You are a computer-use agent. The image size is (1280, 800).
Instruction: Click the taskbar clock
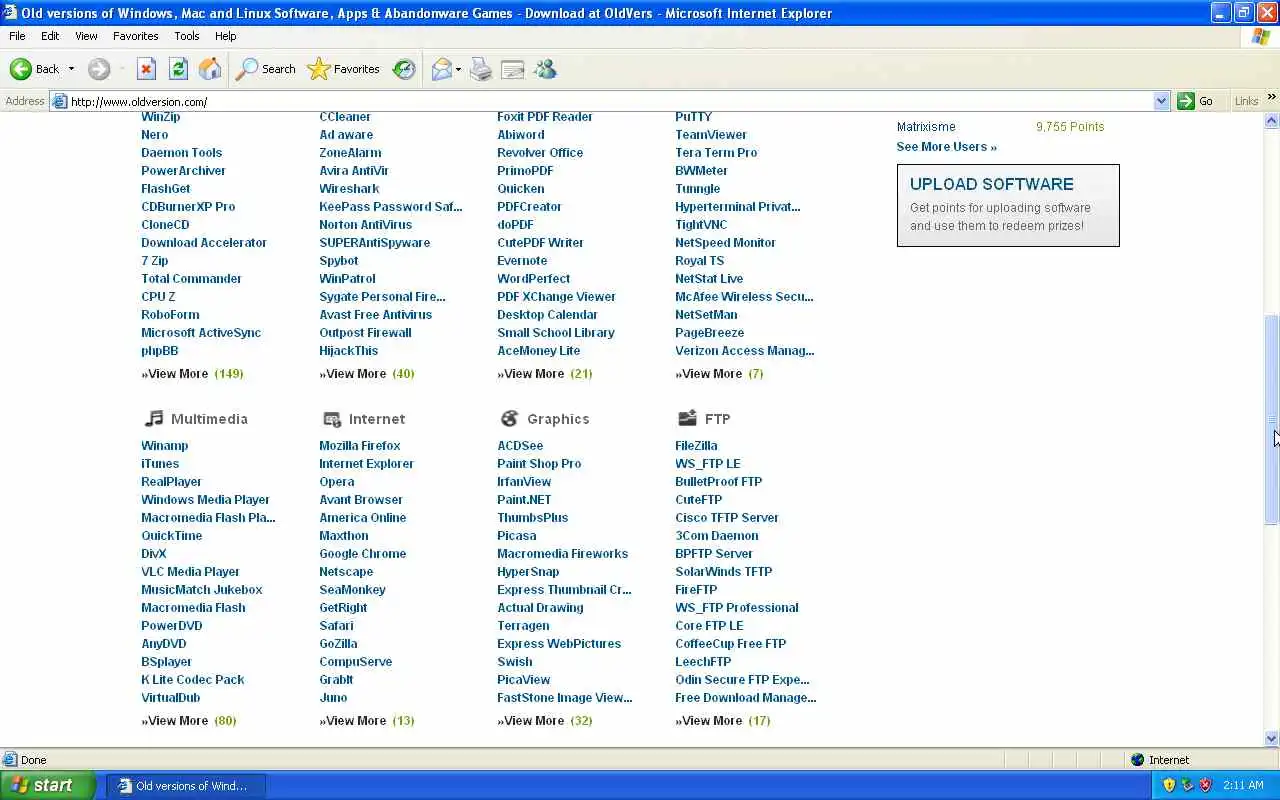coord(1243,785)
